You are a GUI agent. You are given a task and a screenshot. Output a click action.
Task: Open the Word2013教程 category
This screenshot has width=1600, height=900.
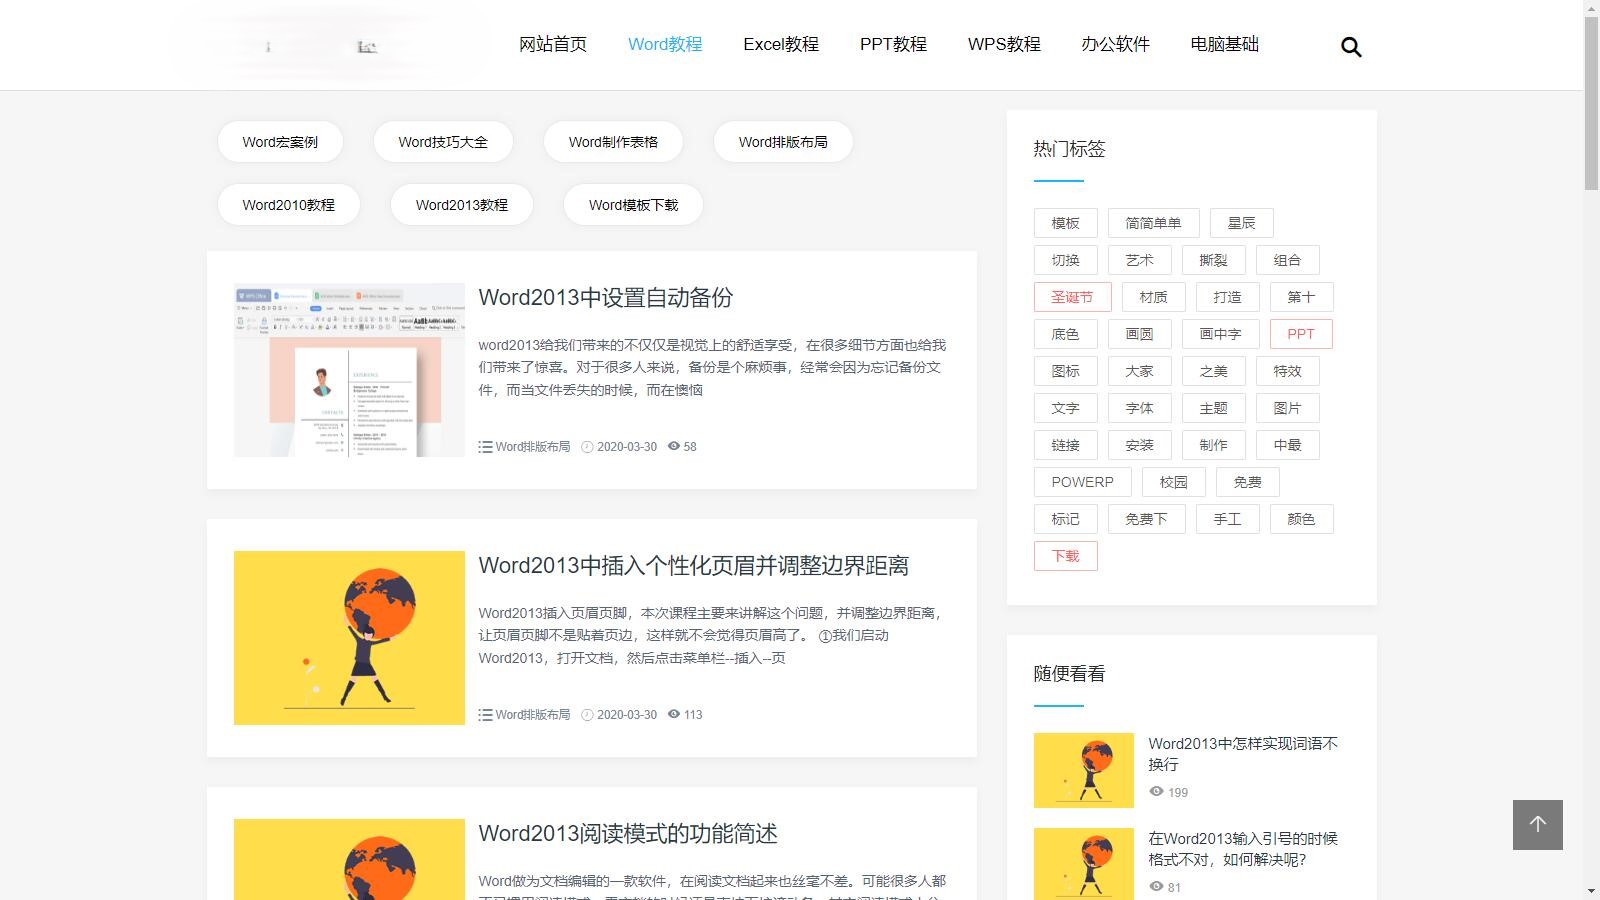pyautogui.click(x=461, y=205)
